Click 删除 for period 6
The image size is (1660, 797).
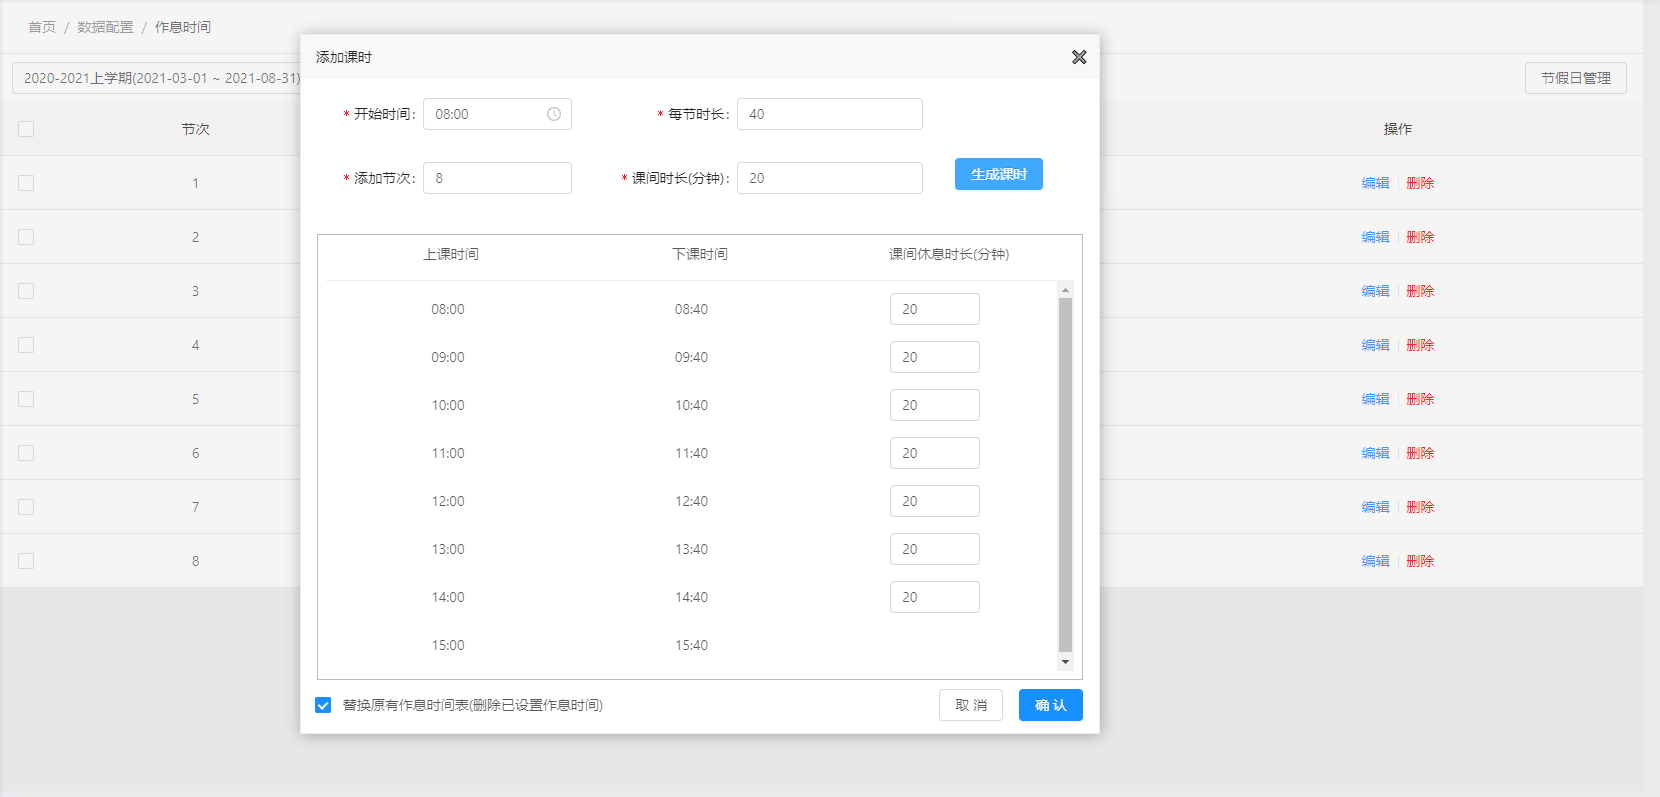(1420, 453)
